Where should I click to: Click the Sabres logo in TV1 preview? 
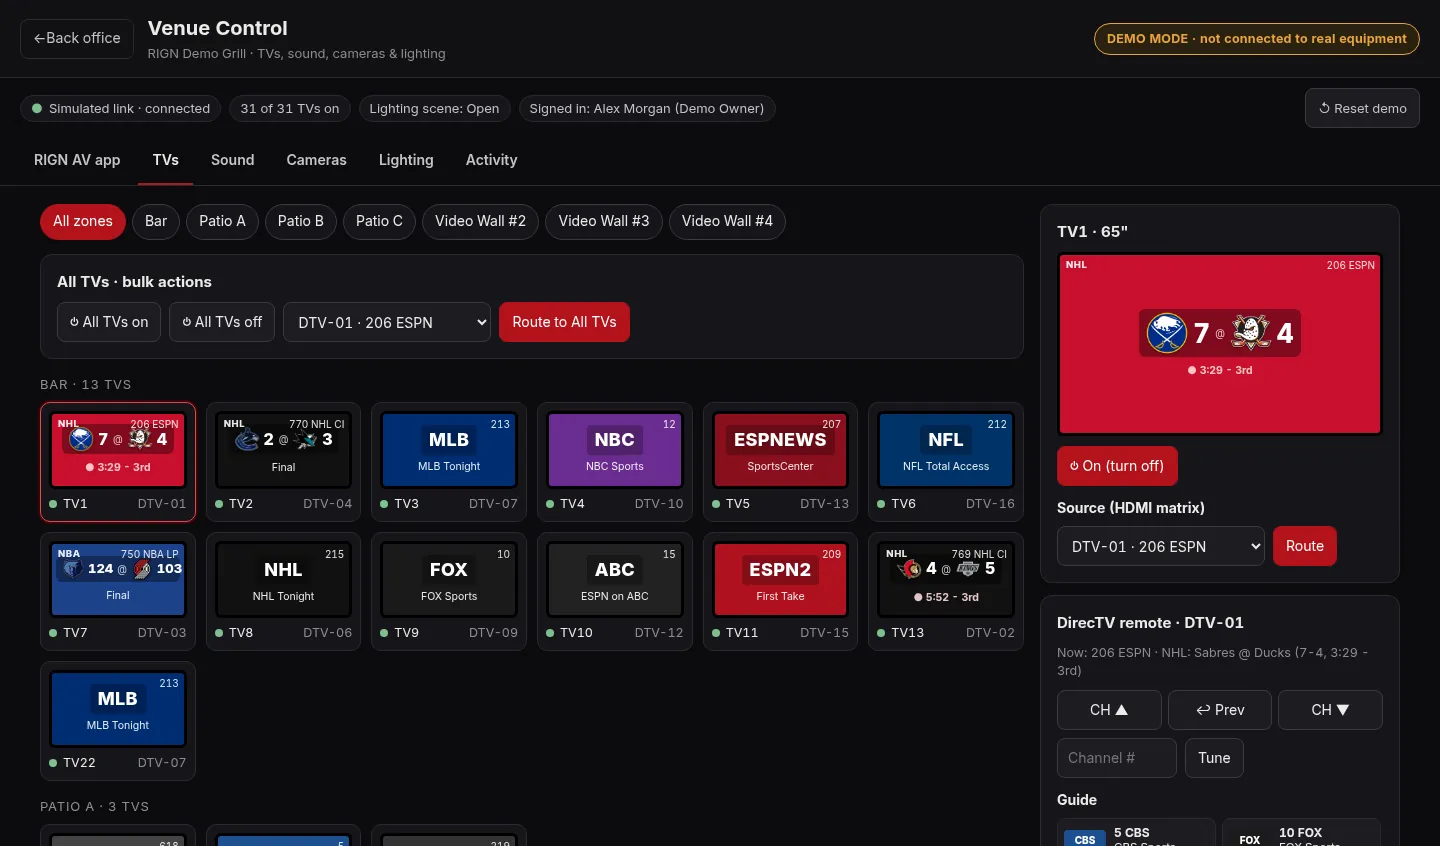(x=1166, y=333)
